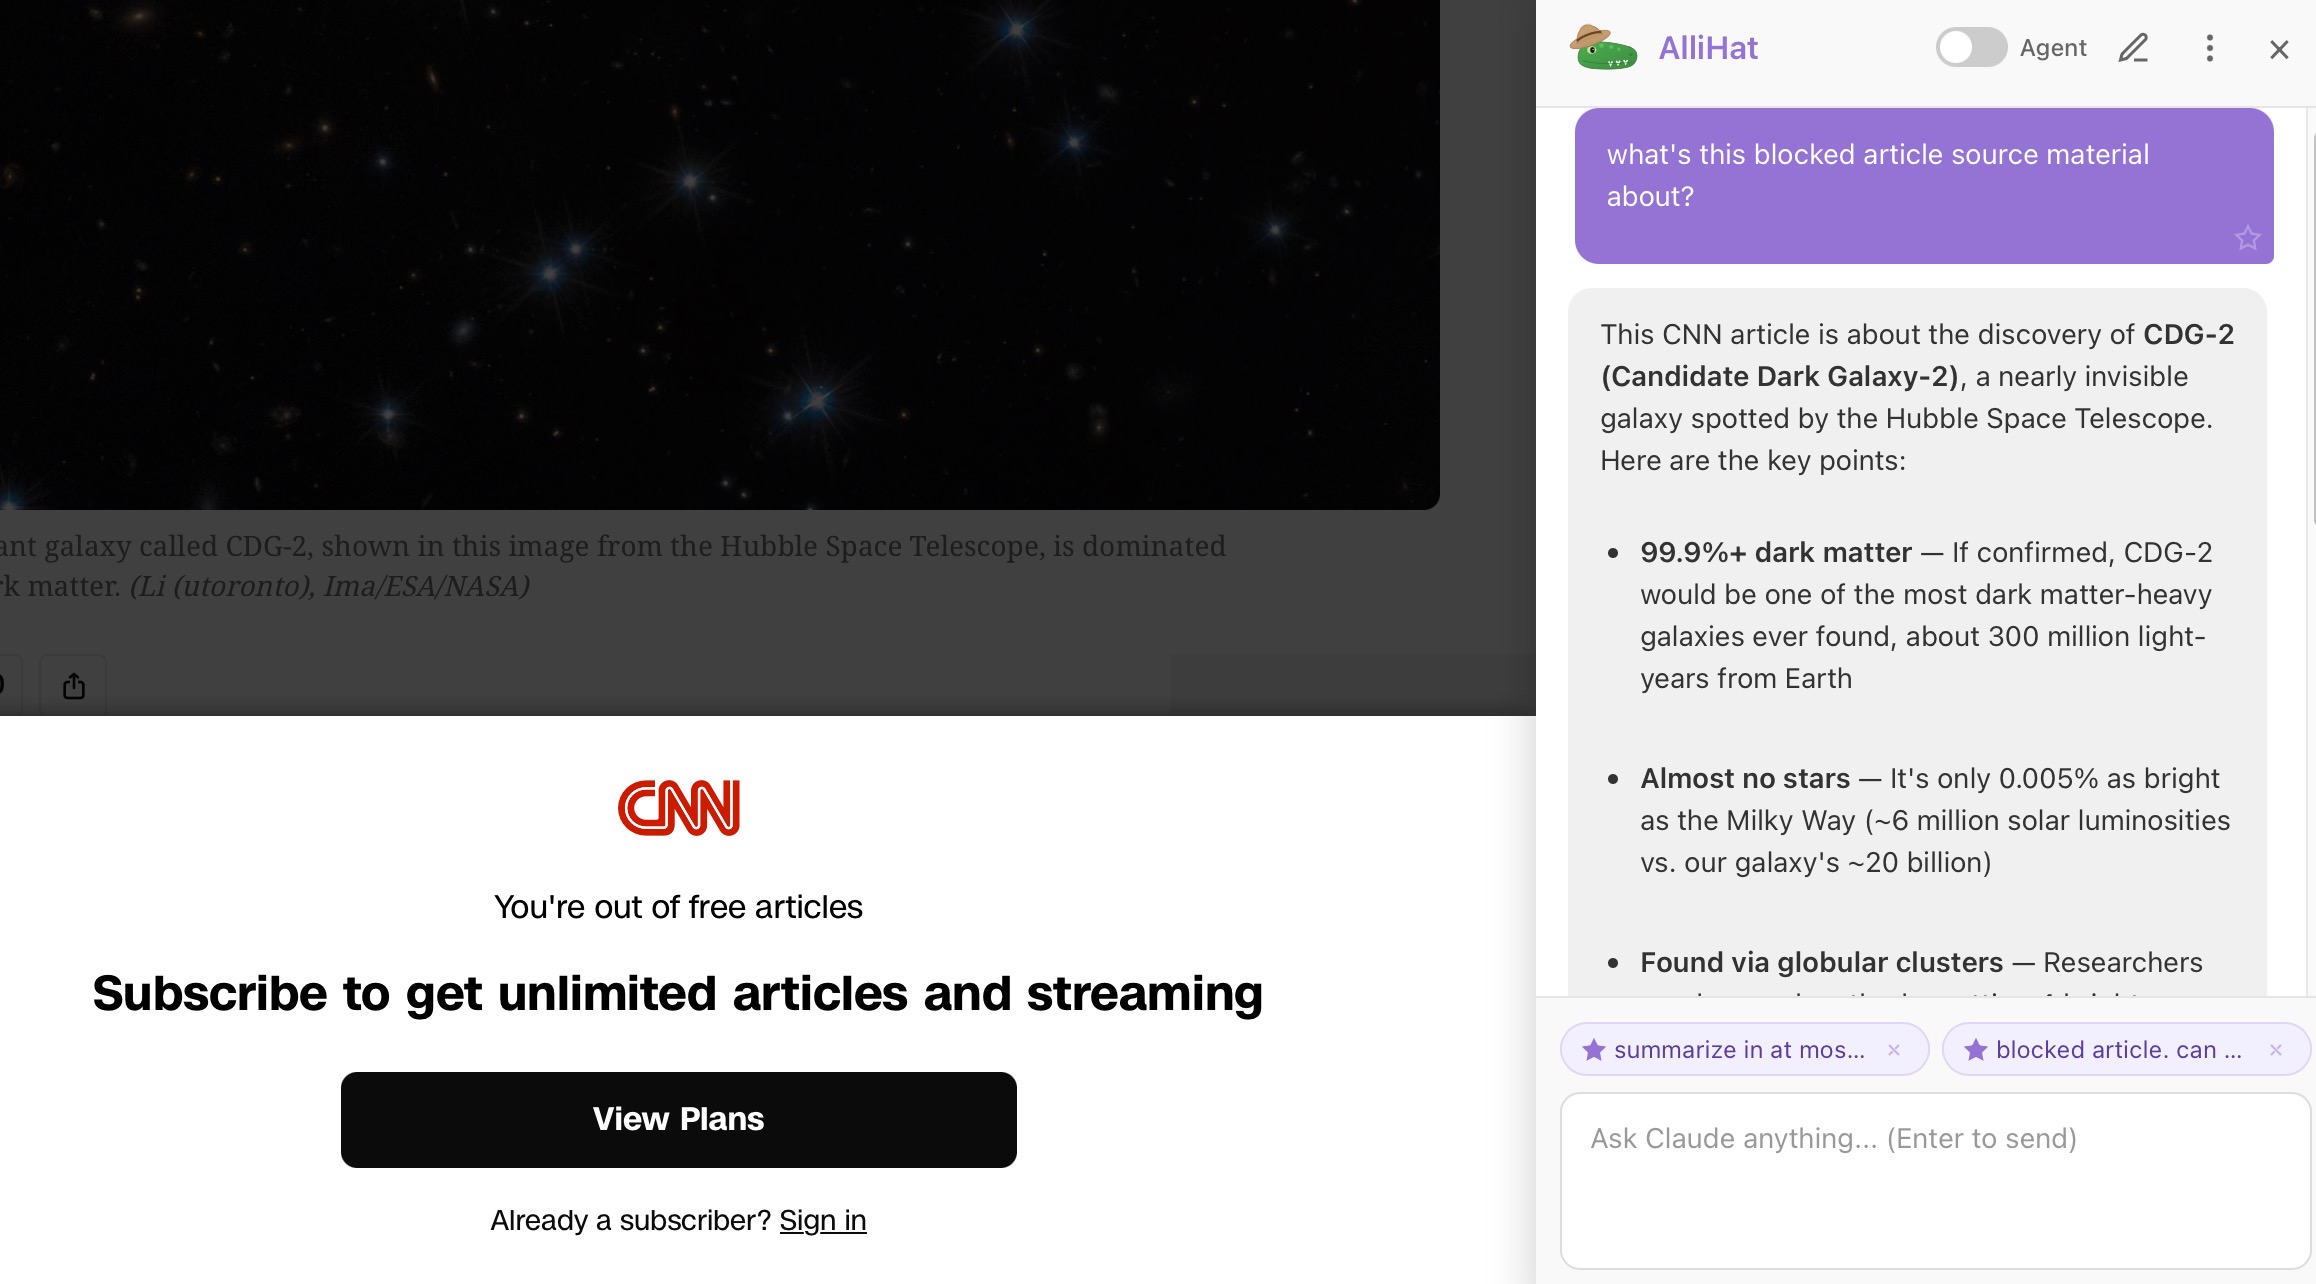The image size is (2316, 1284).
Task: Click the AlliHat title text
Action: pyautogui.click(x=1708, y=48)
